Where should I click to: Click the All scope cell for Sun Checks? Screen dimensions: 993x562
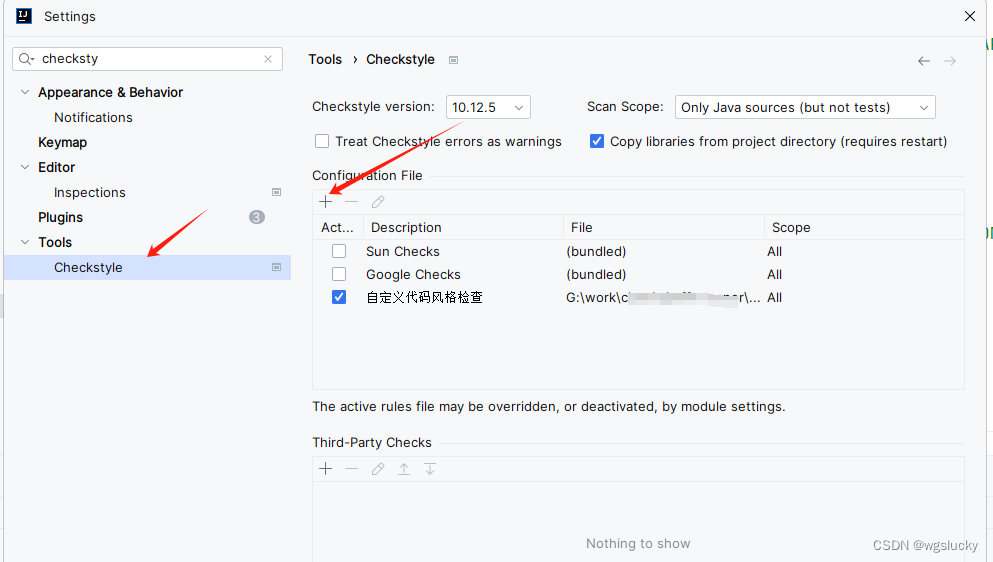pos(775,252)
